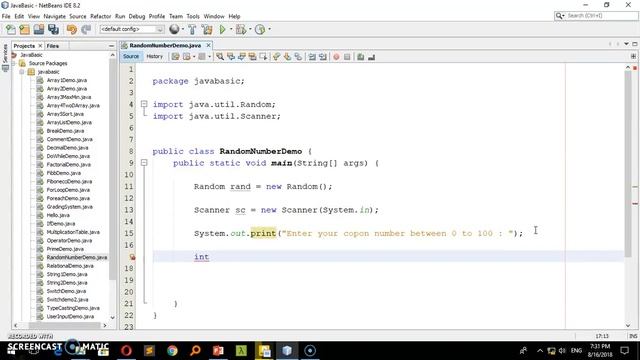Click the New File toolbar icon
This screenshot has height=360, width=640.
point(11,29)
